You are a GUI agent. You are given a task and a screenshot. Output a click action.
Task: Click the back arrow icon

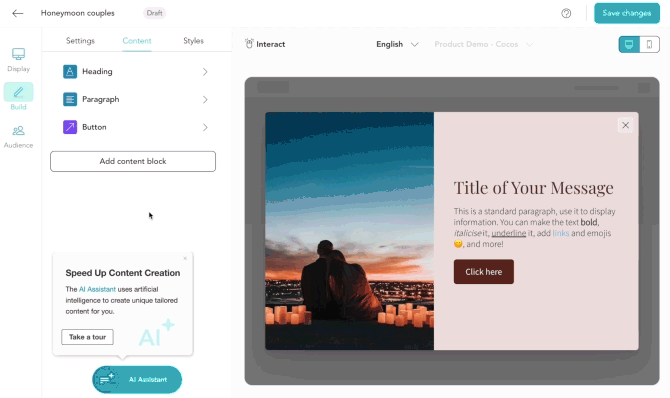point(18,13)
